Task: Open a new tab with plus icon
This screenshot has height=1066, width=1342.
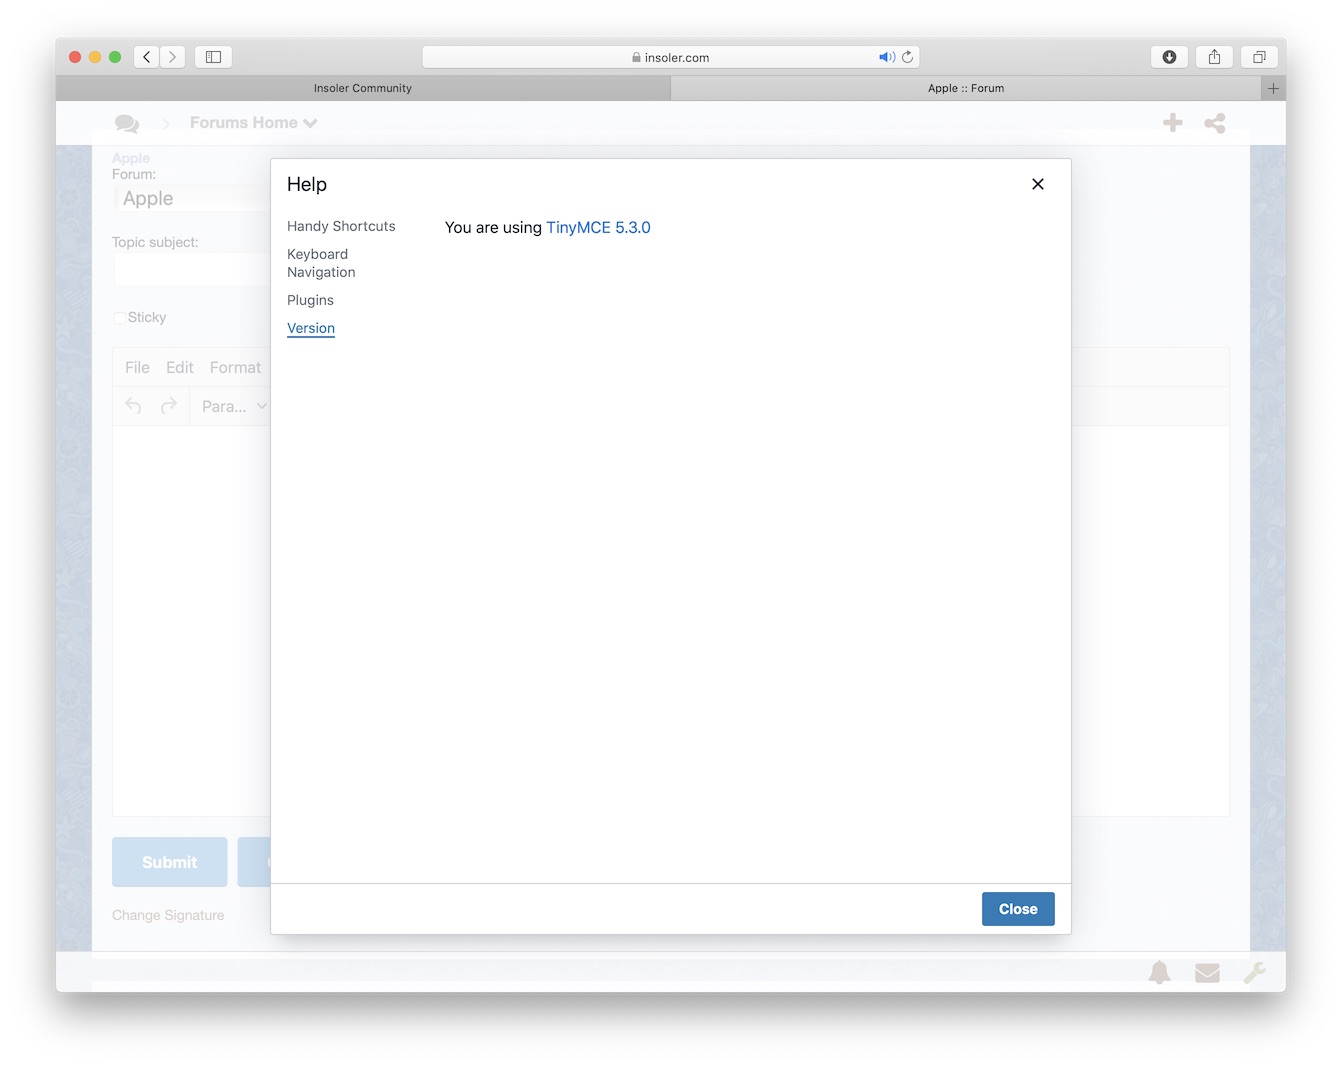Action: point(1273,88)
